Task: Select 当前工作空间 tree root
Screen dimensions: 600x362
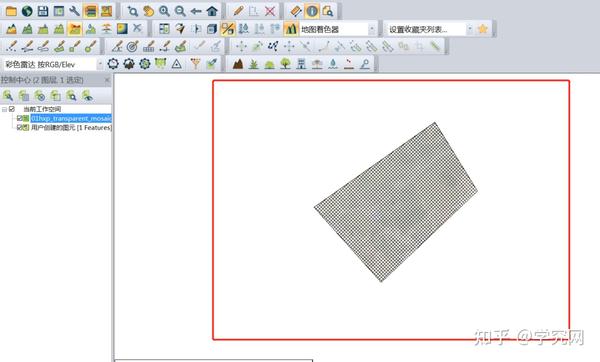Action: pyautogui.click(x=42, y=109)
